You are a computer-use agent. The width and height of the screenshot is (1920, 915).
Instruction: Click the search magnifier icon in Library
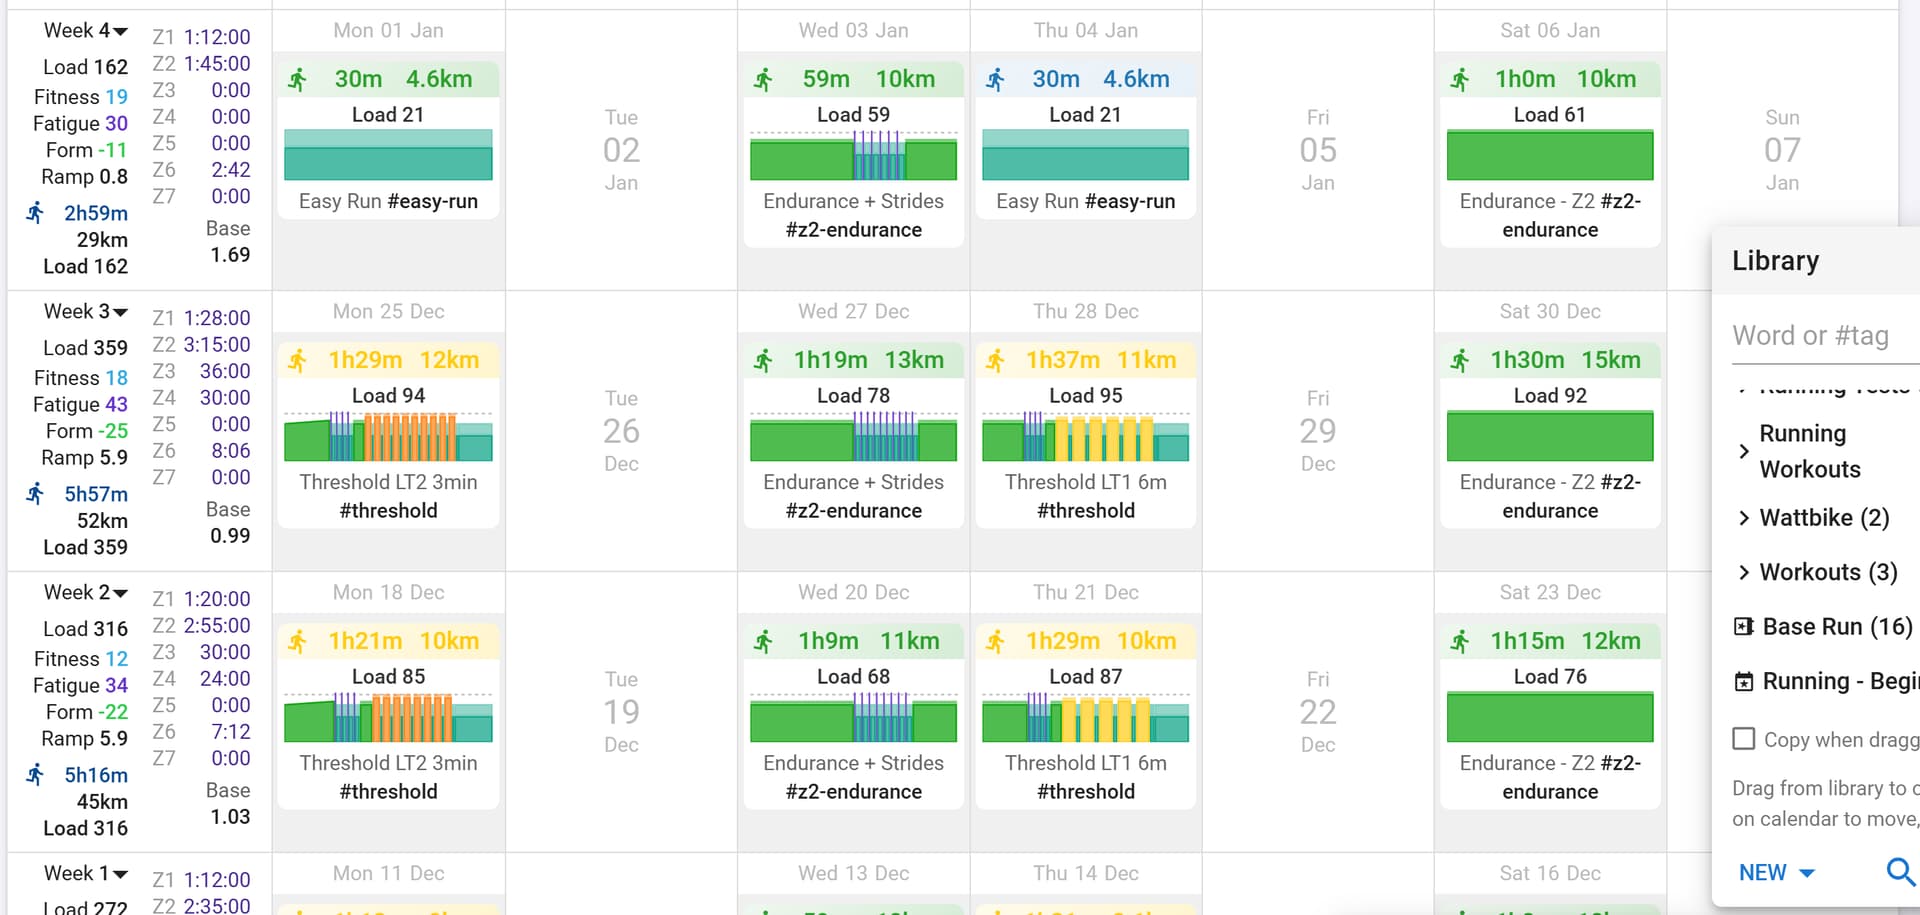point(1900,872)
